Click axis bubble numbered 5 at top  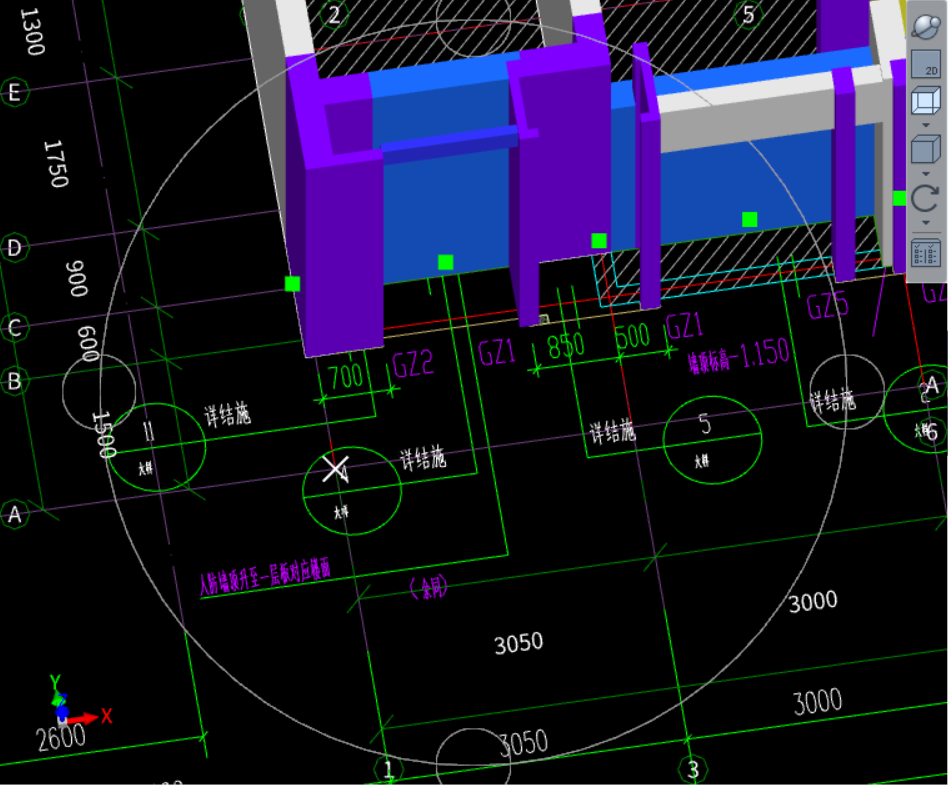point(748,14)
